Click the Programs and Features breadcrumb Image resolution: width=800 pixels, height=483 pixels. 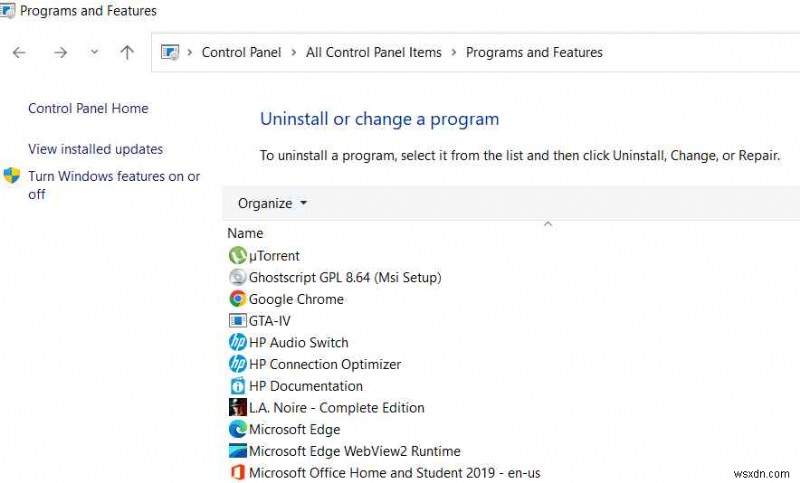click(x=534, y=52)
